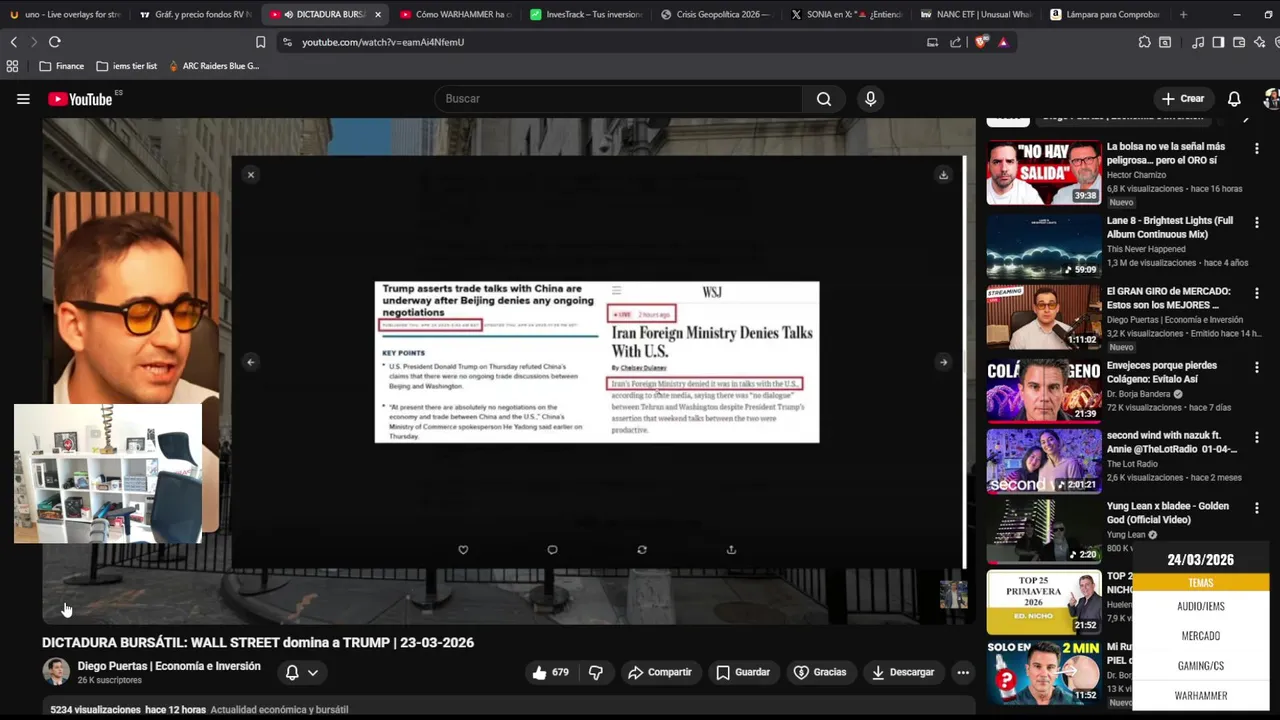Screen dimensions: 1280x720
Task: Open the Finance bookmarks folder
Action: pyautogui.click(x=61, y=66)
